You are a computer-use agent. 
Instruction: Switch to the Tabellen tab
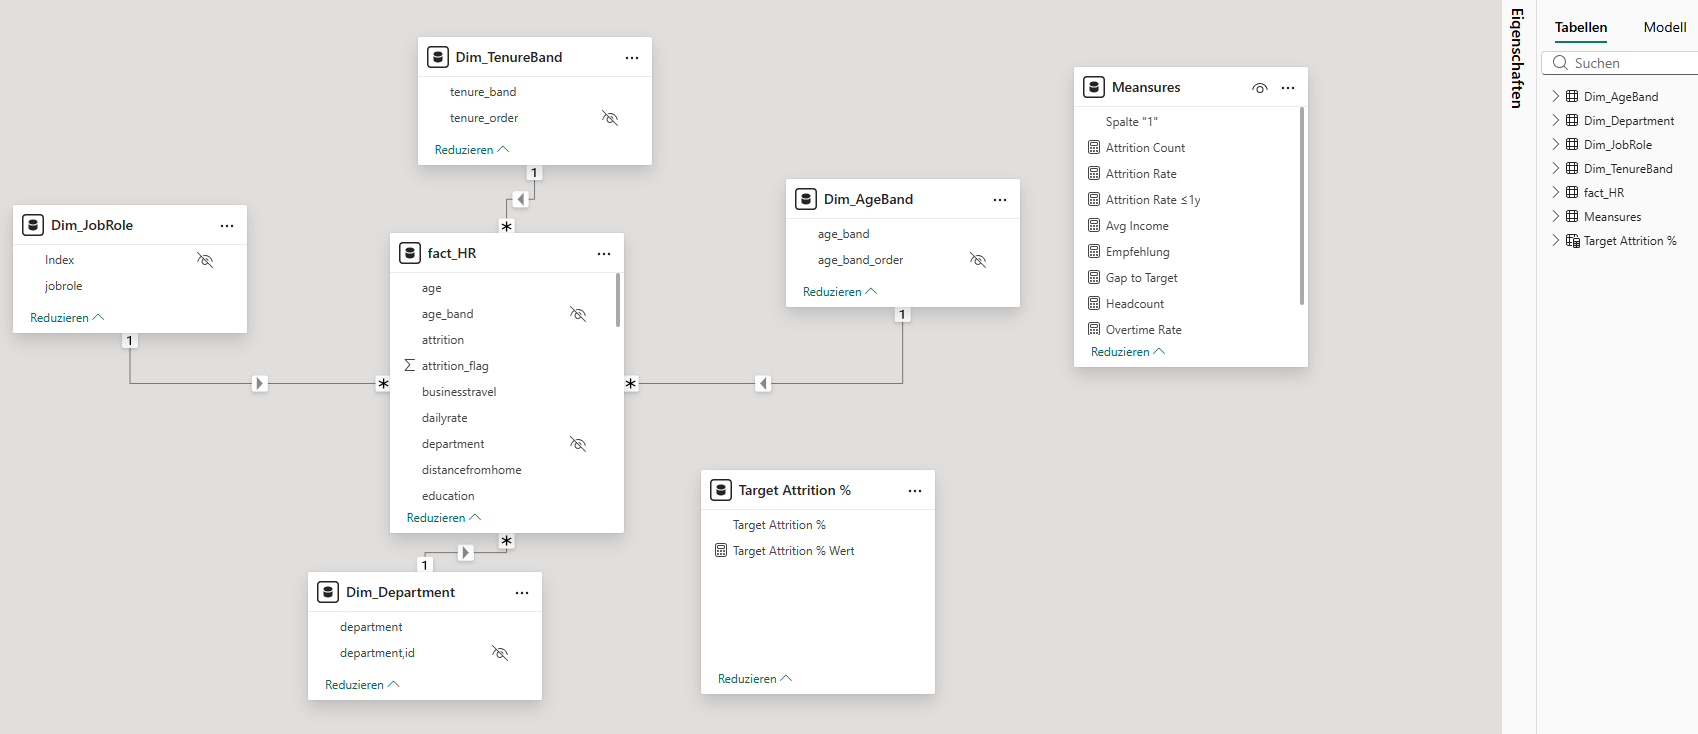[x=1581, y=28]
